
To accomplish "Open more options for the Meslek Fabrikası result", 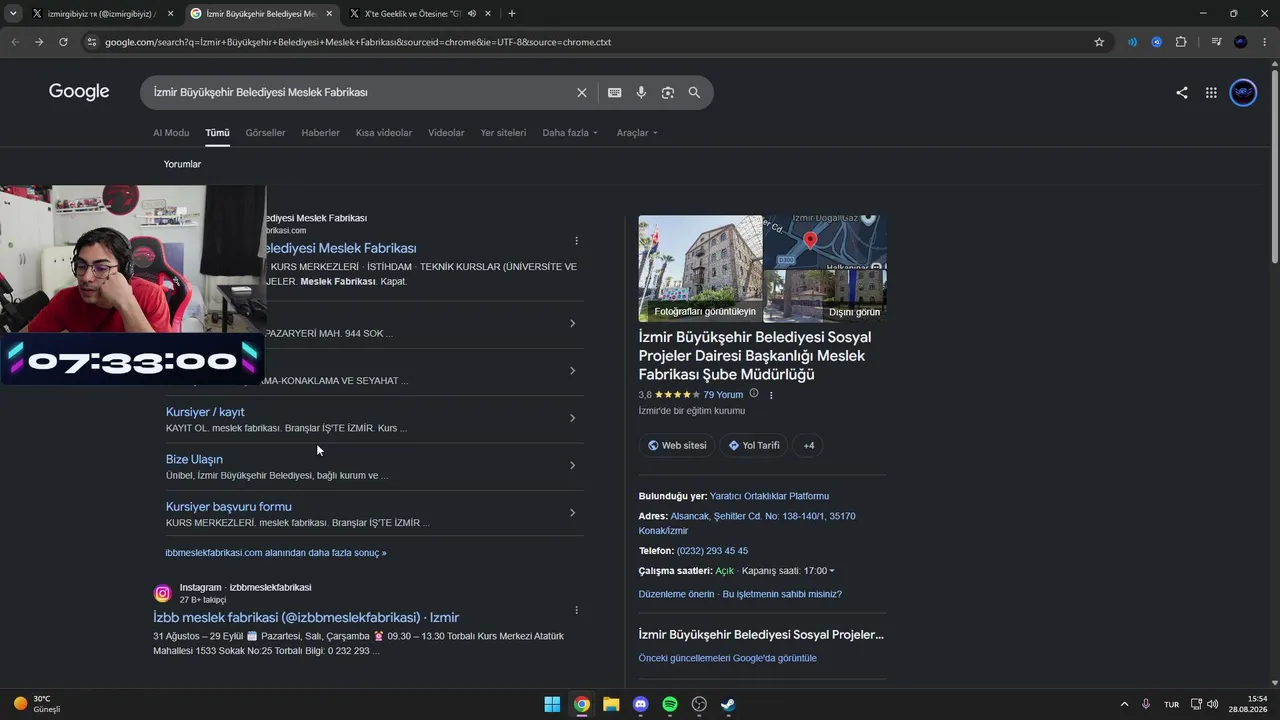I will 576,241.
